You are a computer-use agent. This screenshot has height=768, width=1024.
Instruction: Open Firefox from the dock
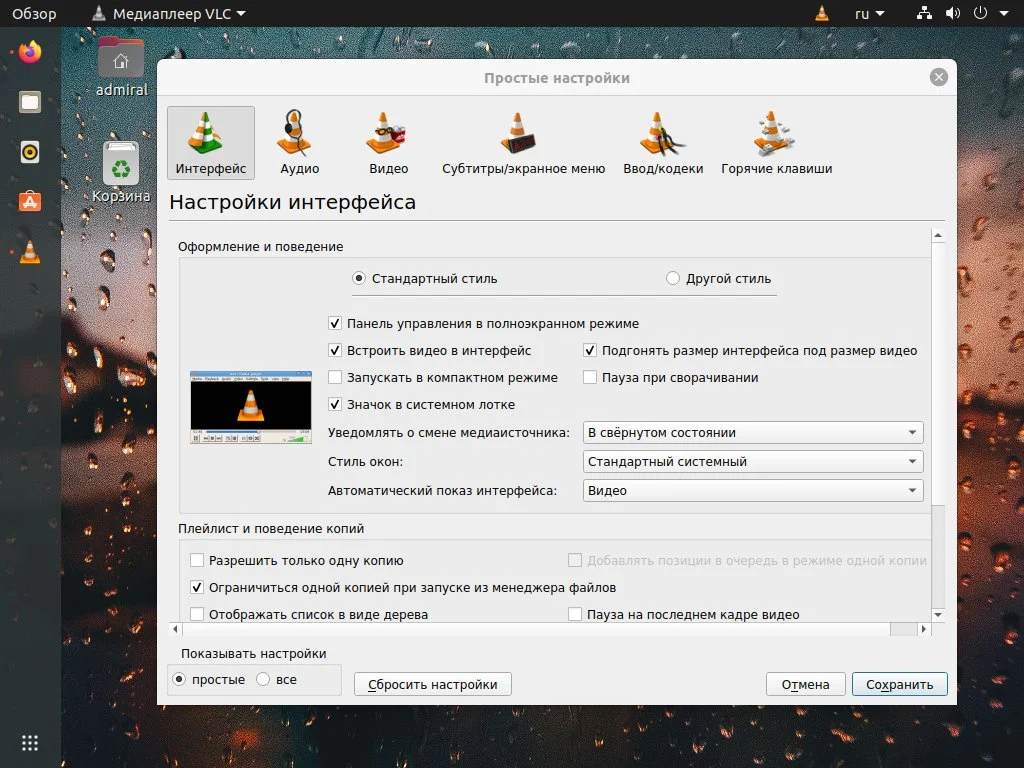point(29,52)
